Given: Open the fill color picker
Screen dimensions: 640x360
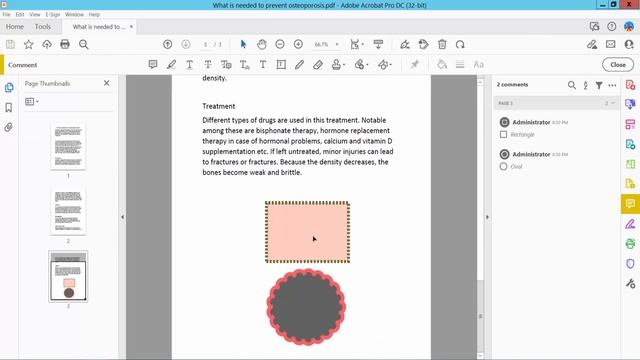Looking at the screenshot, I should tap(442, 64).
